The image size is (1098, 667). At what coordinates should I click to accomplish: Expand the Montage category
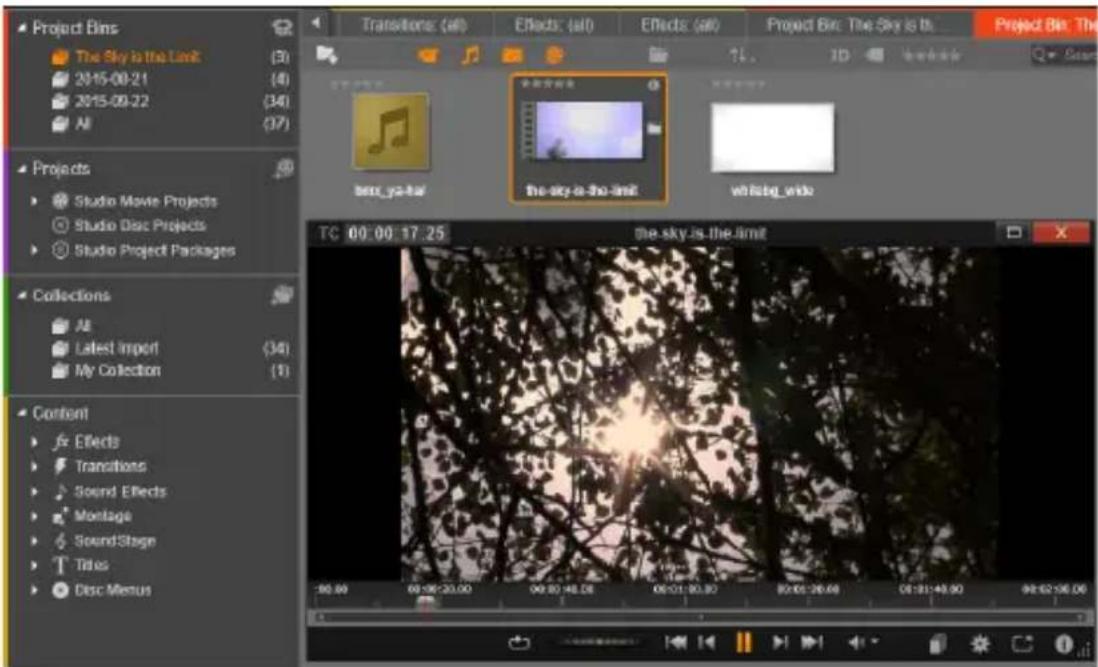[34, 517]
